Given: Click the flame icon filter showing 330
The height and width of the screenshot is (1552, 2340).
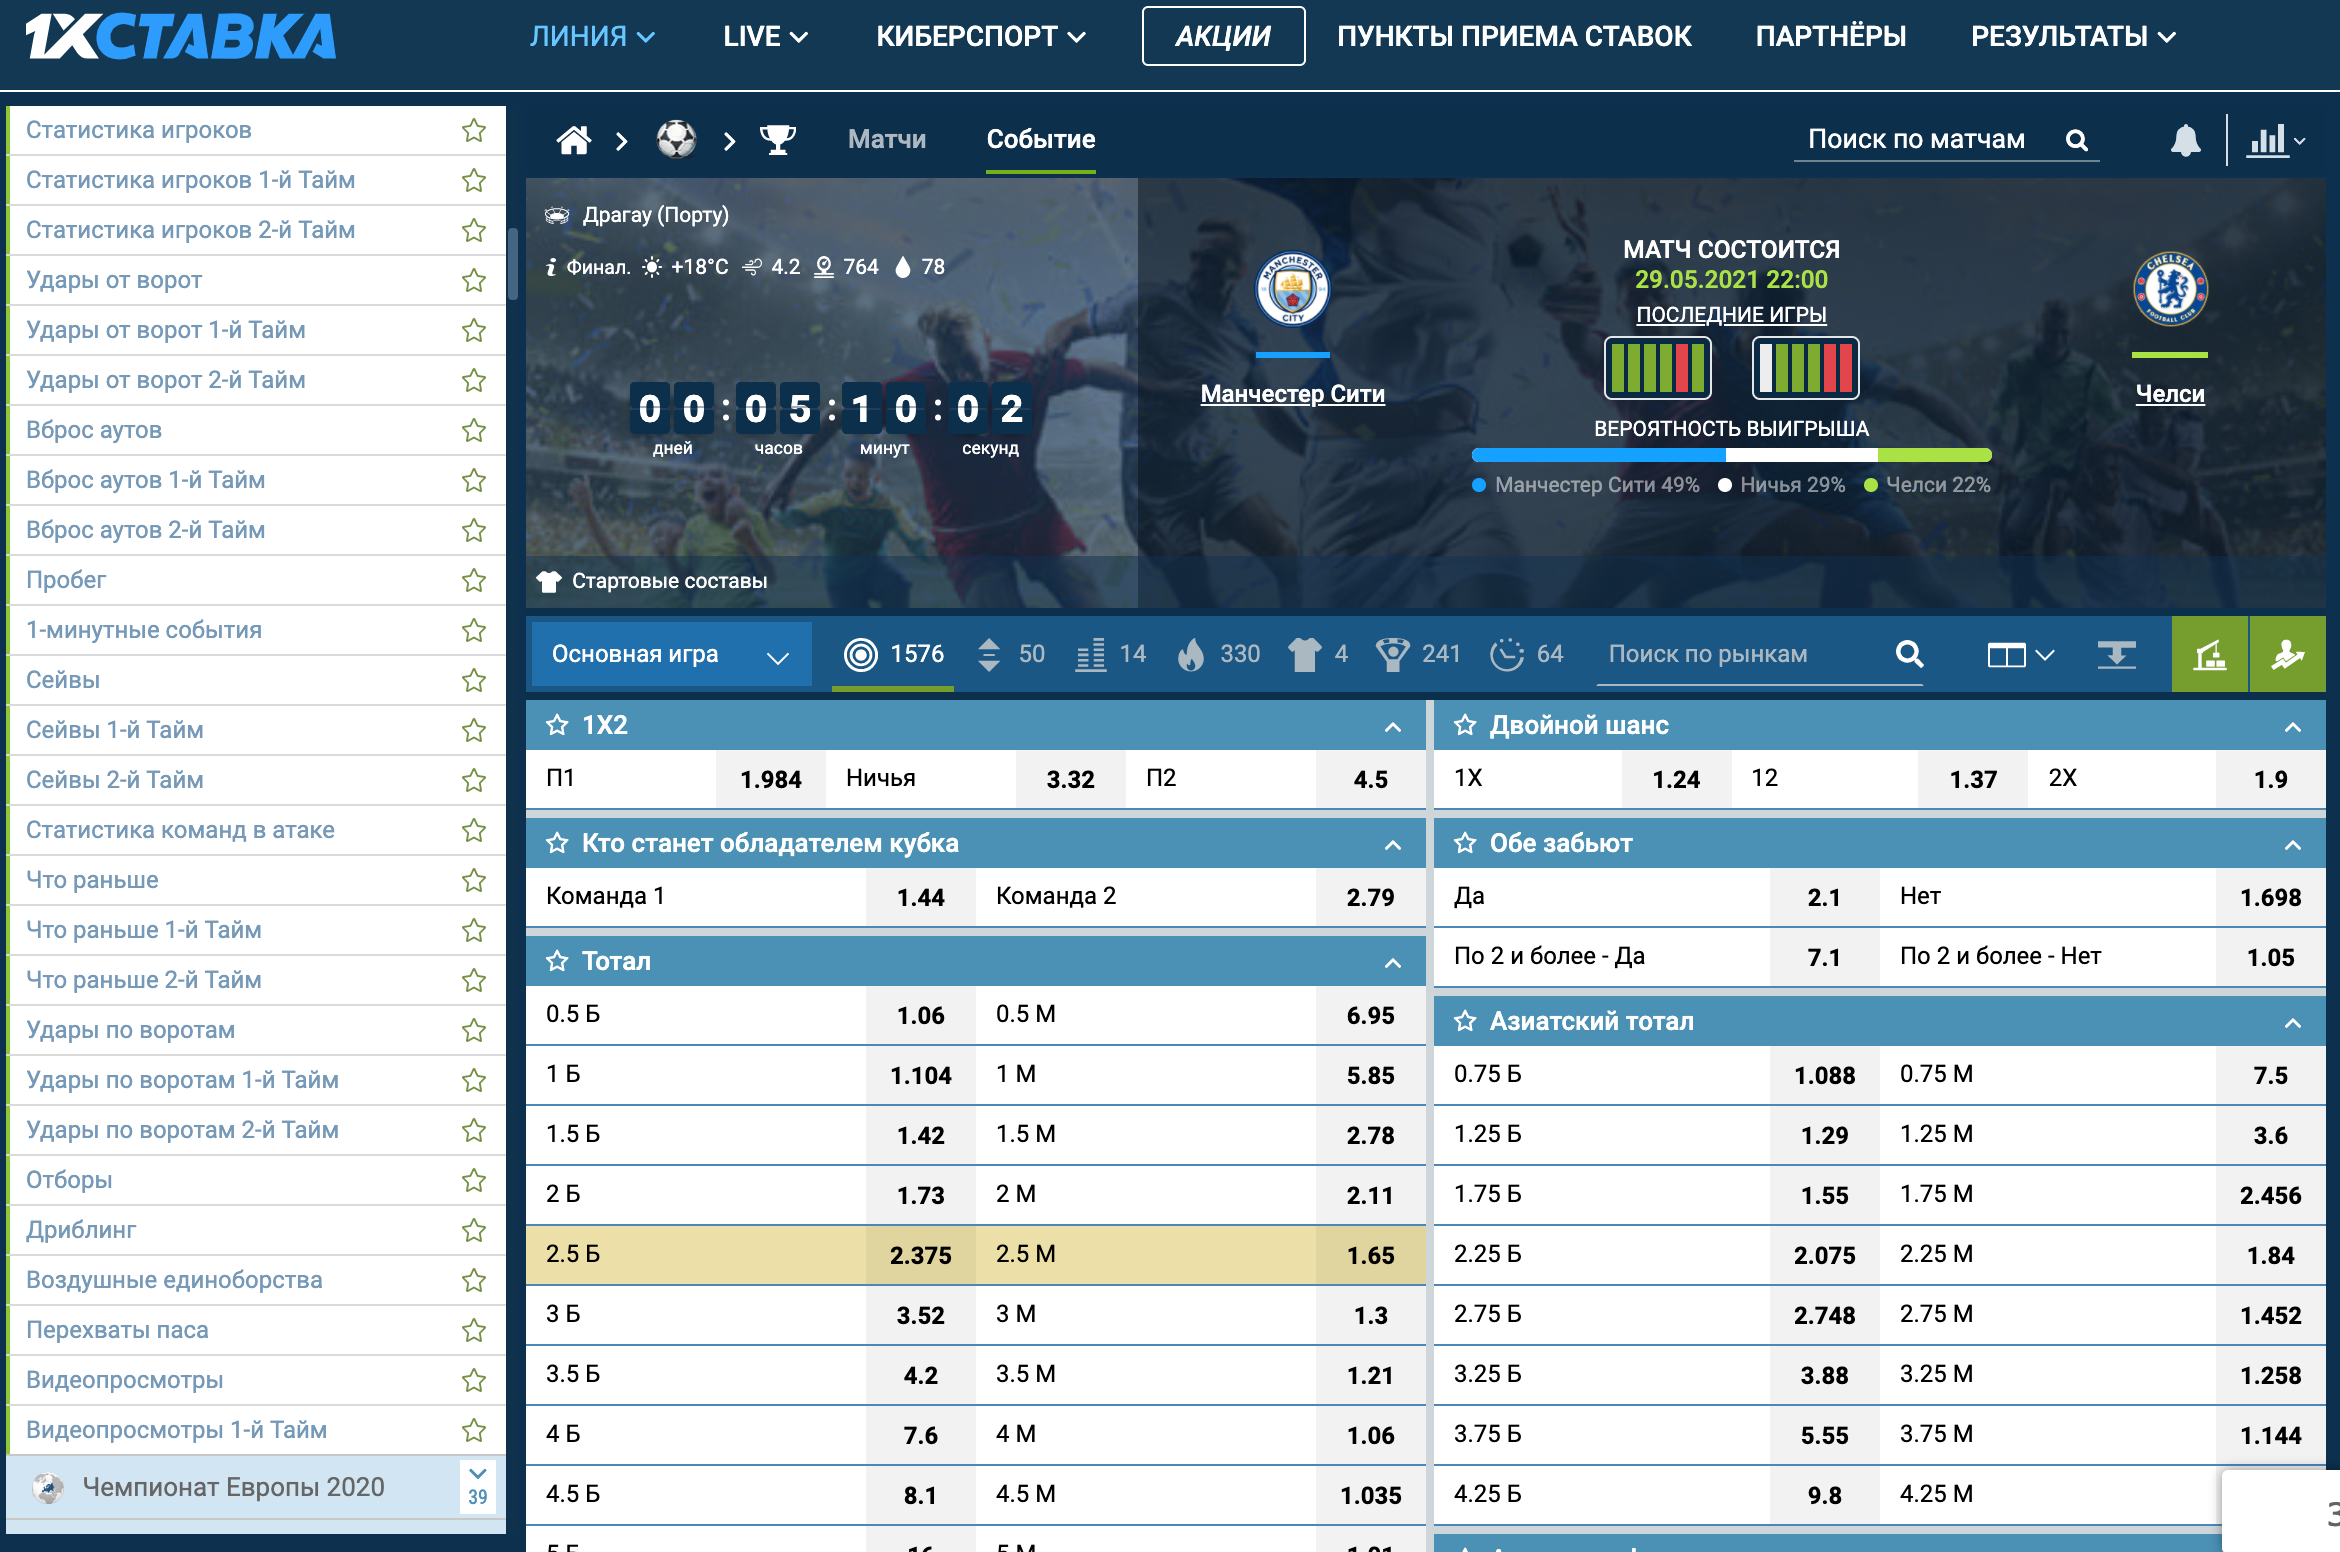Looking at the screenshot, I should 1191,654.
